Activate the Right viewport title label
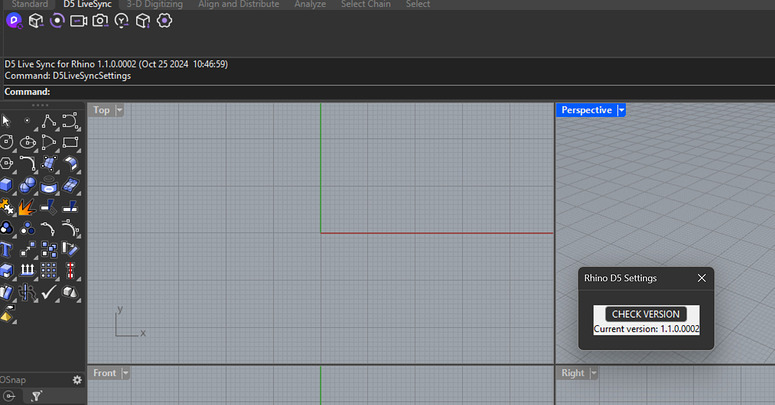Viewport: 775px width, 405px height. (x=573, y=373)
